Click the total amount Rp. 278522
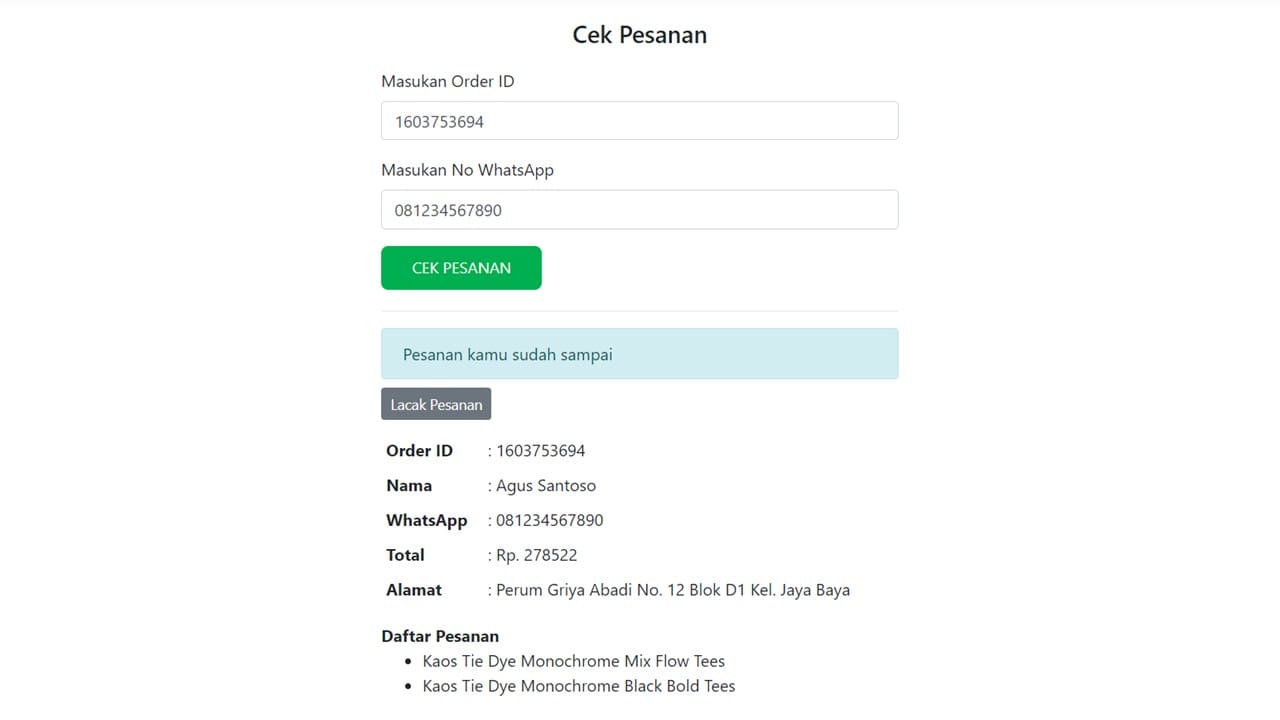The width and height of the screenshot is (1280, 720). (536, 555)
